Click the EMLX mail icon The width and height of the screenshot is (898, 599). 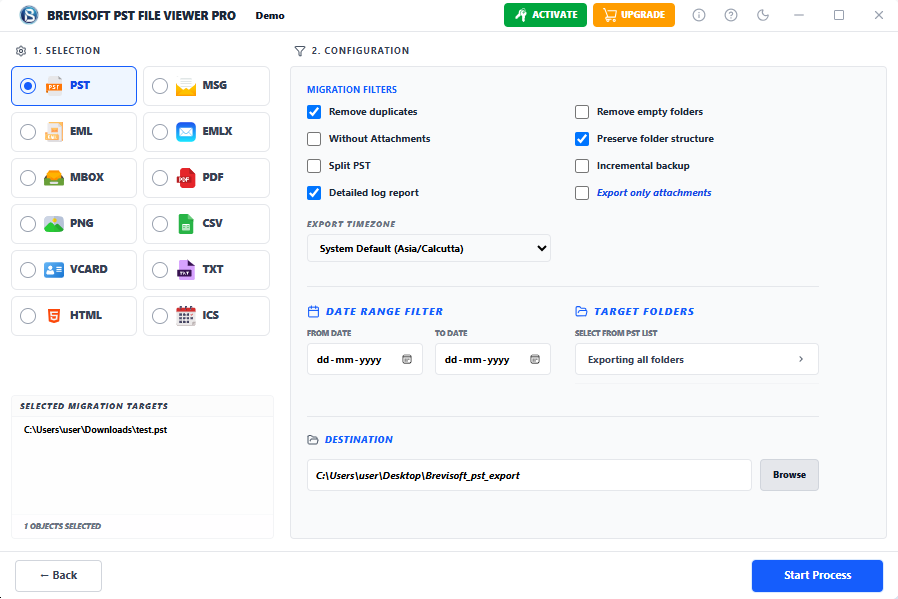(186, 132)
